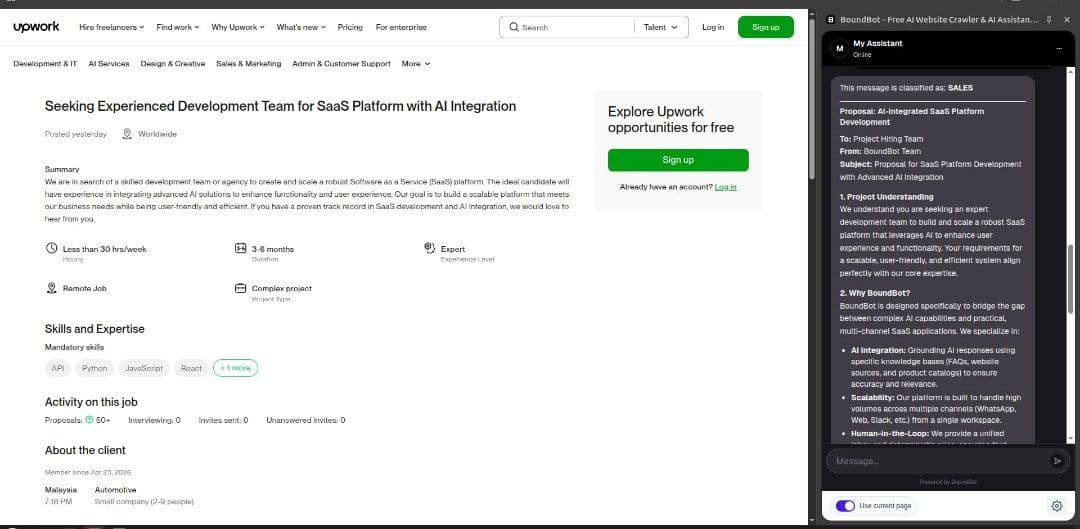Click the Invites sent: 0 text

click(x=223, y=420)
